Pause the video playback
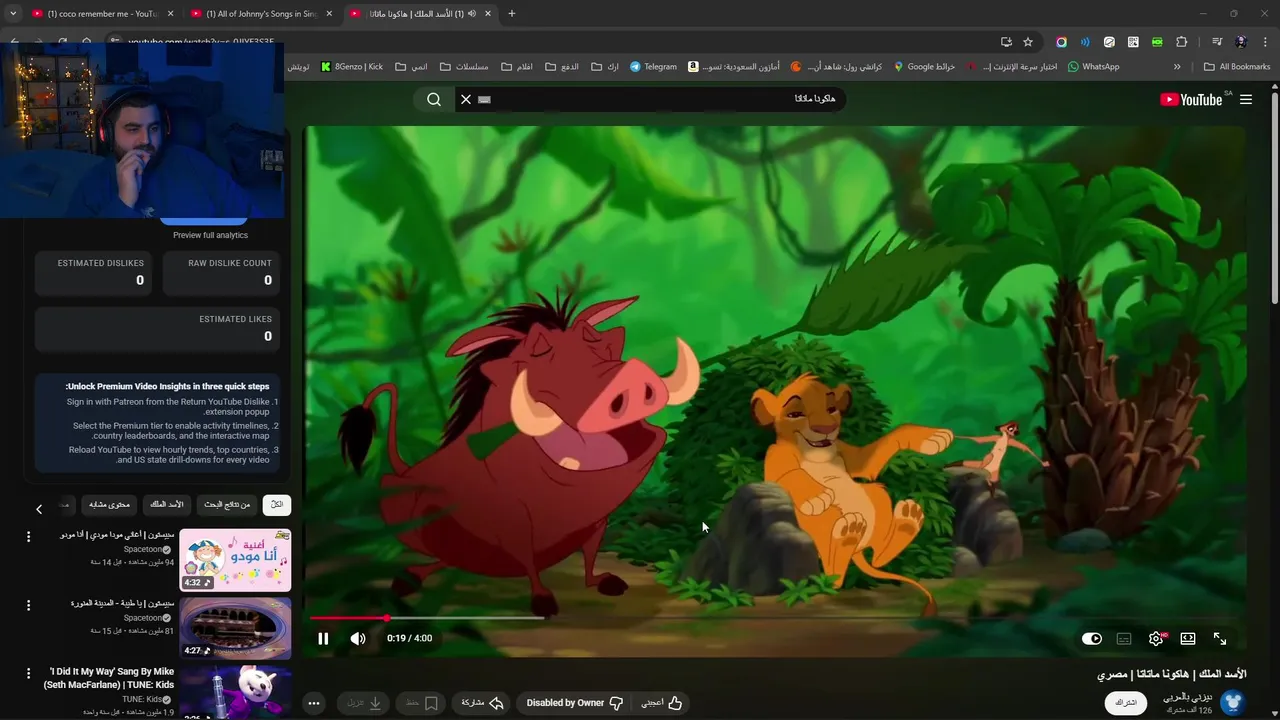Image resolution: width=1280 pixels, height=720 pixels. pyautogui.click(x=323, y=638)
